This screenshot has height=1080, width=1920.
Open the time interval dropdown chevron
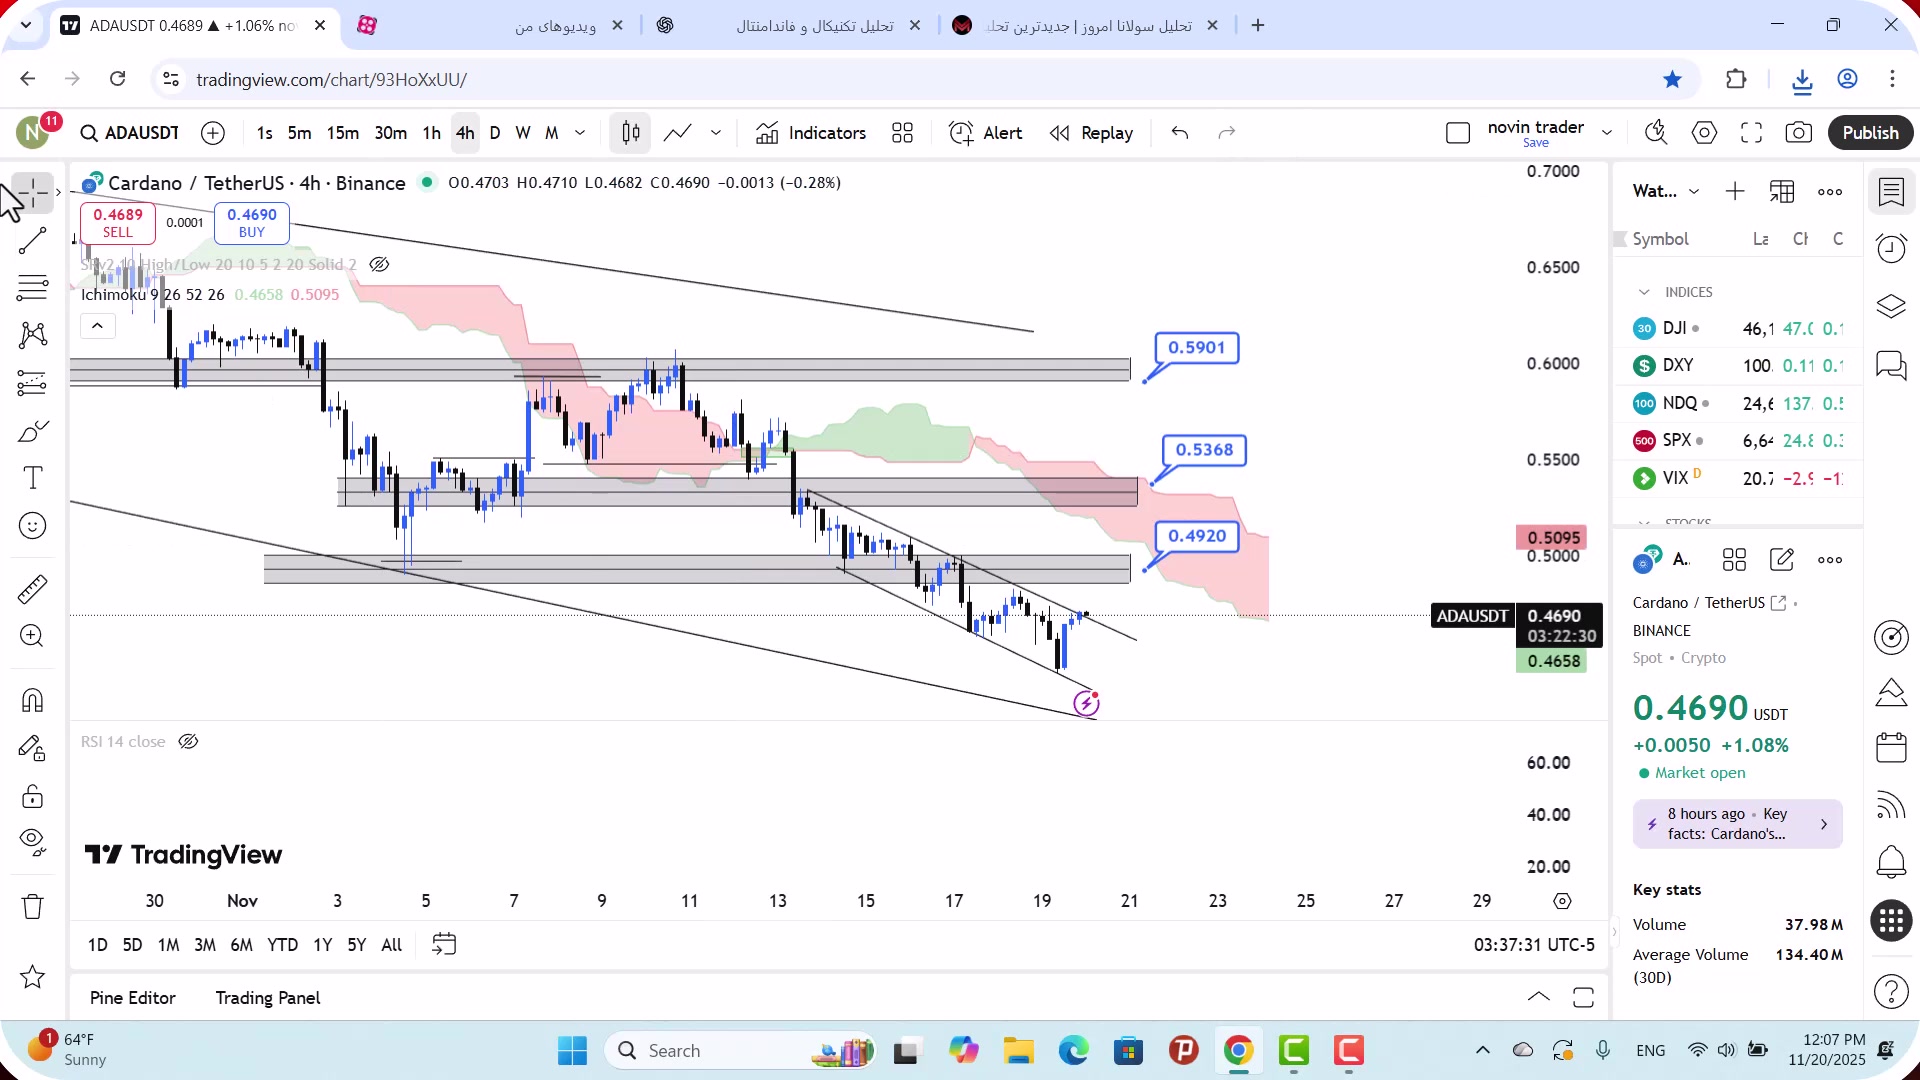click(x=580, y=133)
